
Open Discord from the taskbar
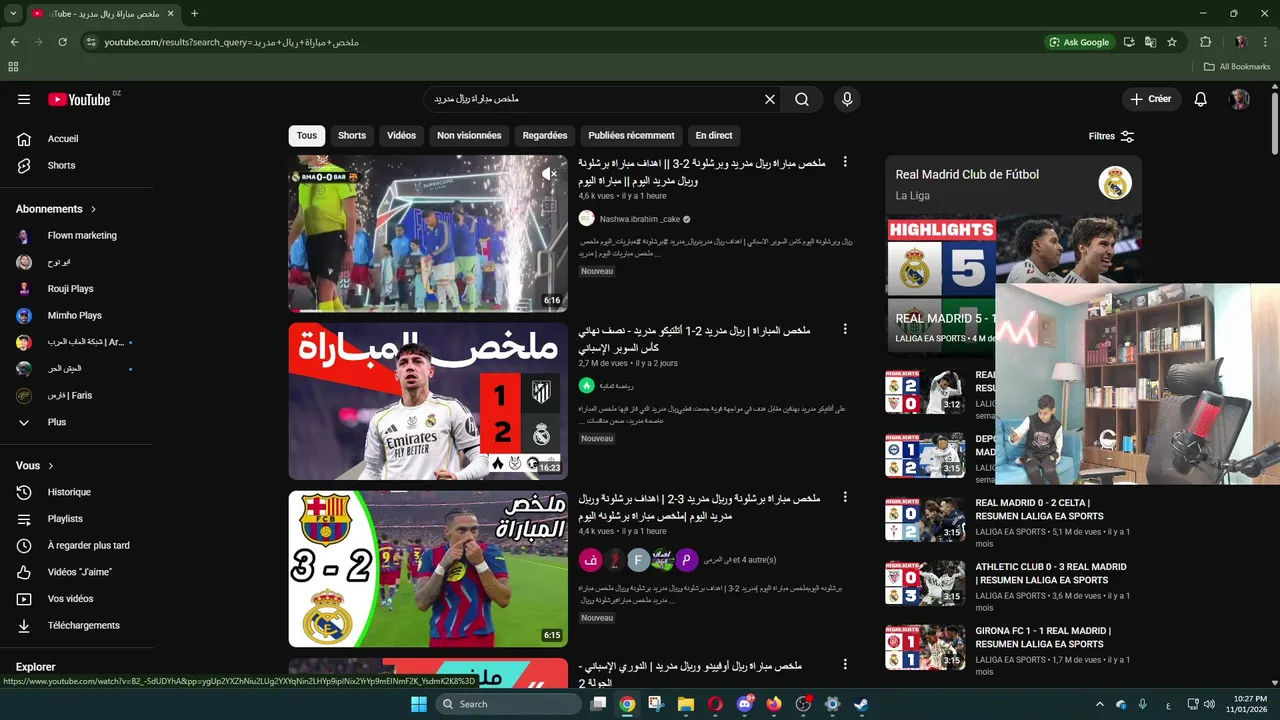coord(744,704)
